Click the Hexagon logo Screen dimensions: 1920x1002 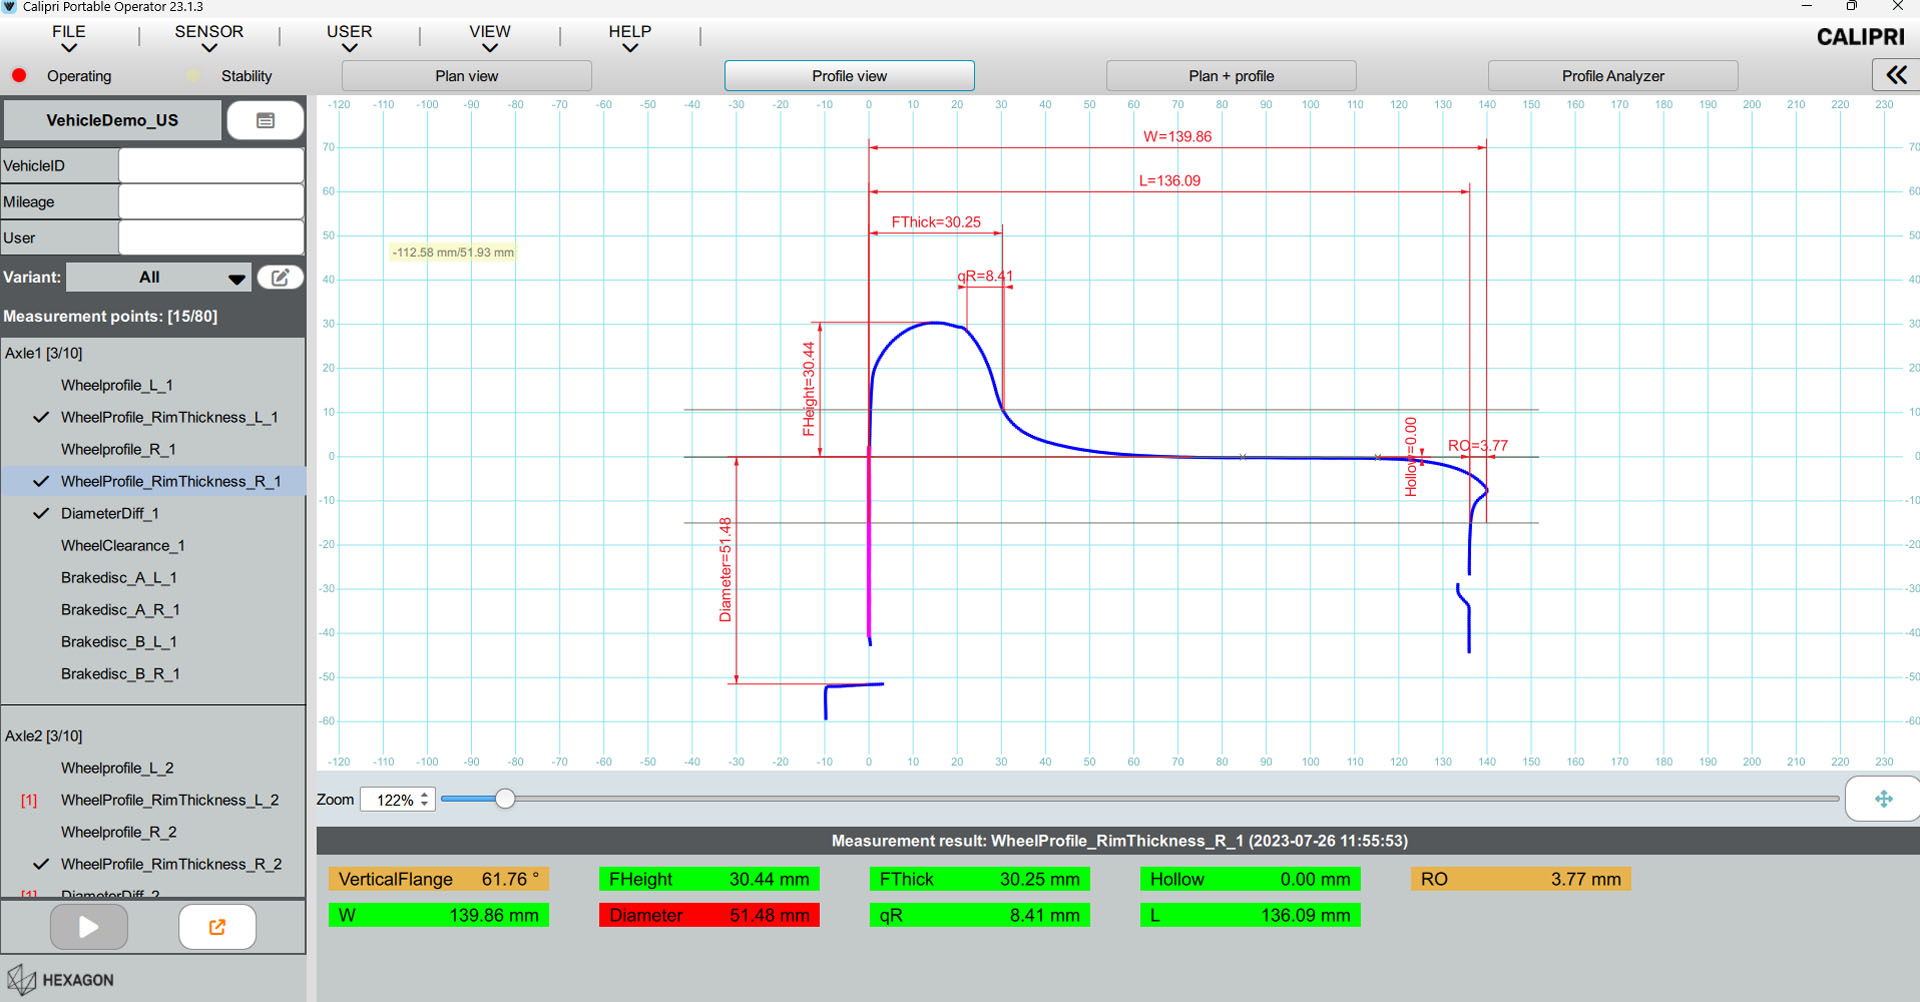(60, 980)
